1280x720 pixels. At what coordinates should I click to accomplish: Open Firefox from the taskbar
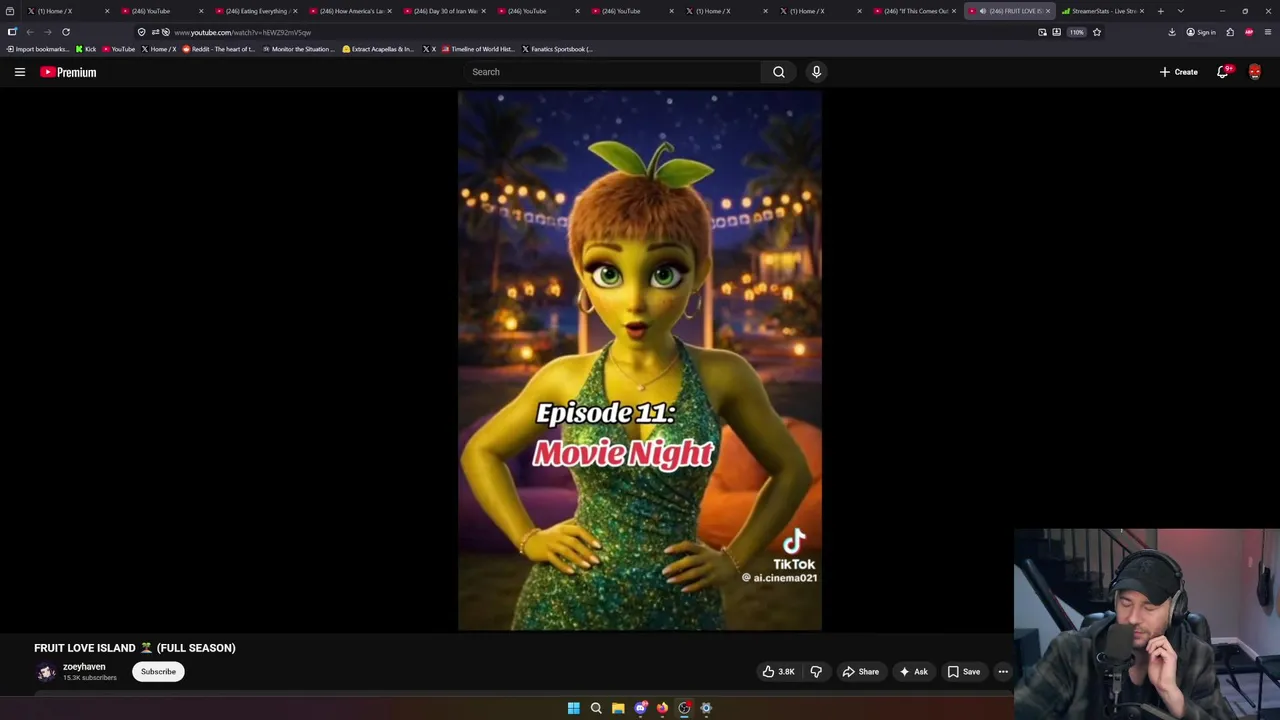pyautogui.click(x=662, y=708)
